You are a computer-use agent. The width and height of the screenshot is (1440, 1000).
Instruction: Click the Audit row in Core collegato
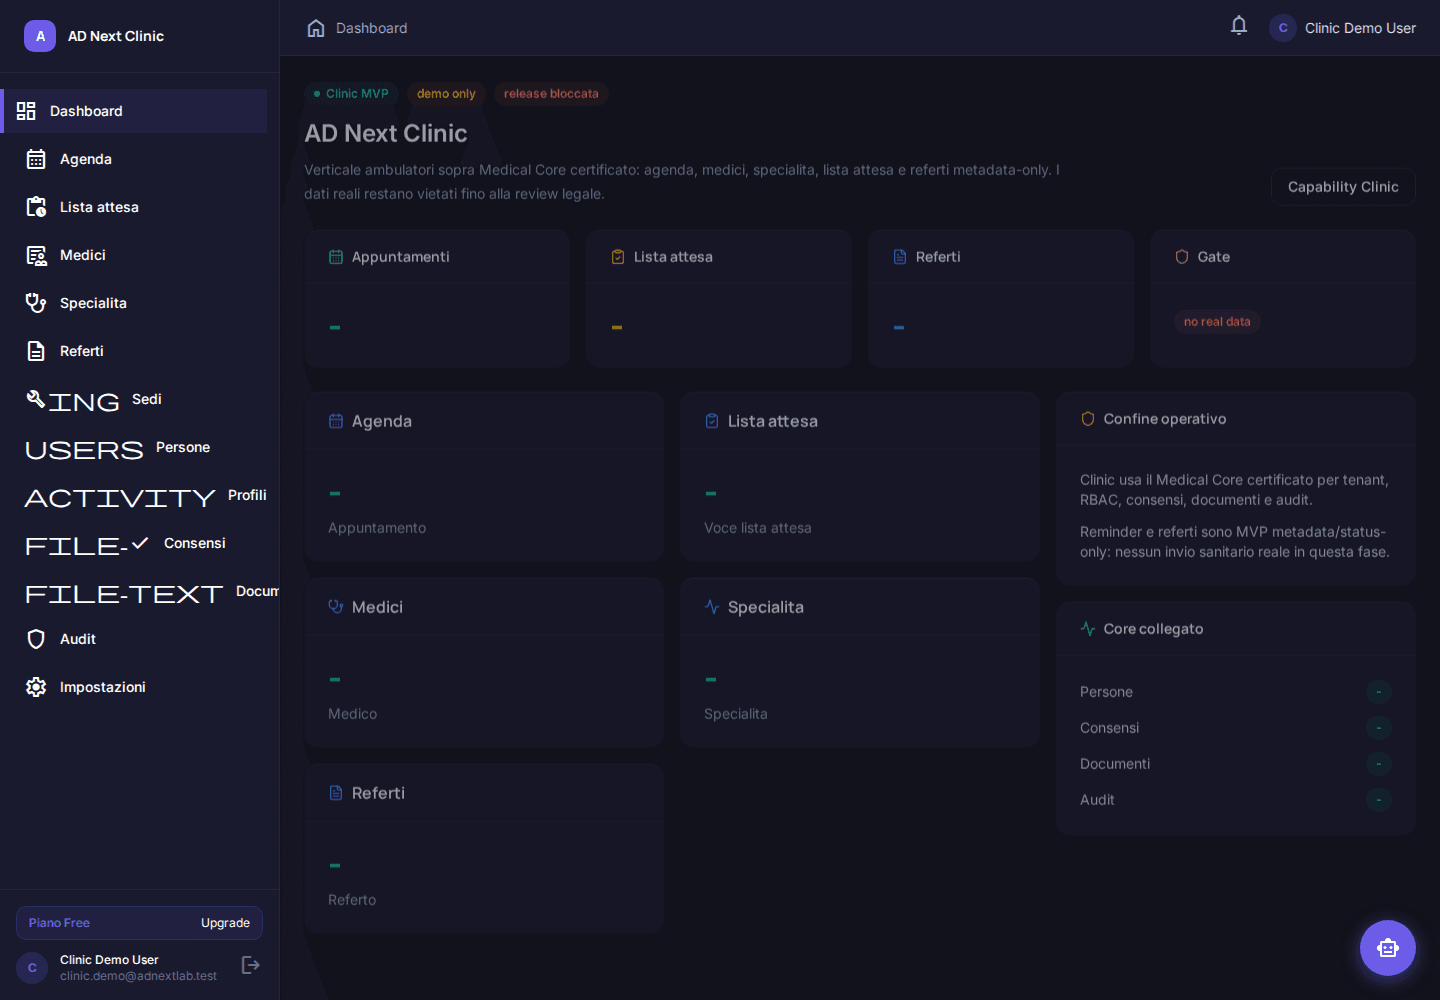1236,800
